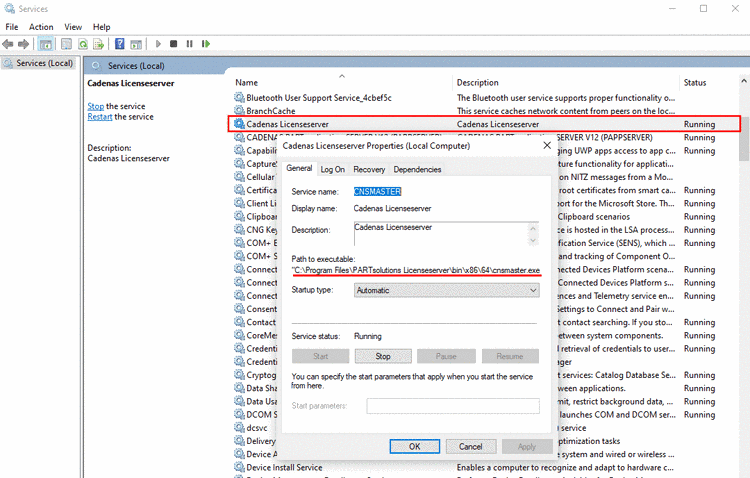Click the gear icon beside Clipboar service
Viewport: 750px width, 478px height.
(239, 216)
